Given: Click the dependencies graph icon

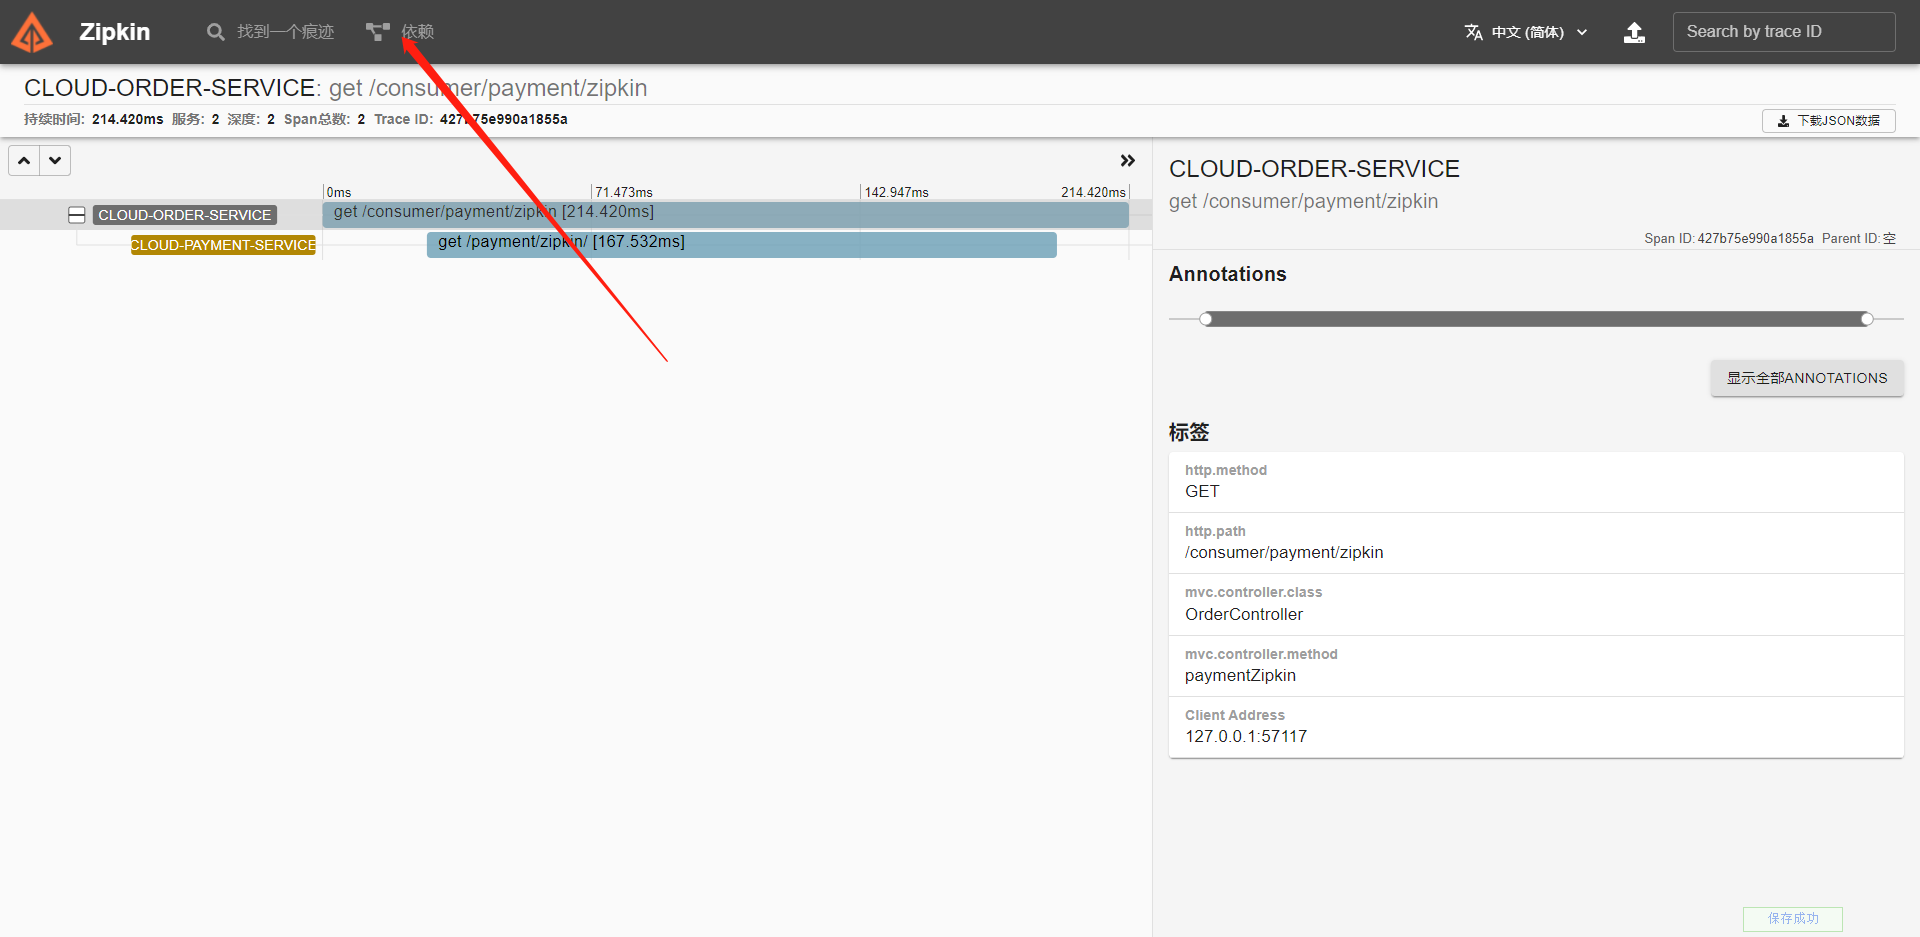Looking at the screenshot, I should 377,32.
